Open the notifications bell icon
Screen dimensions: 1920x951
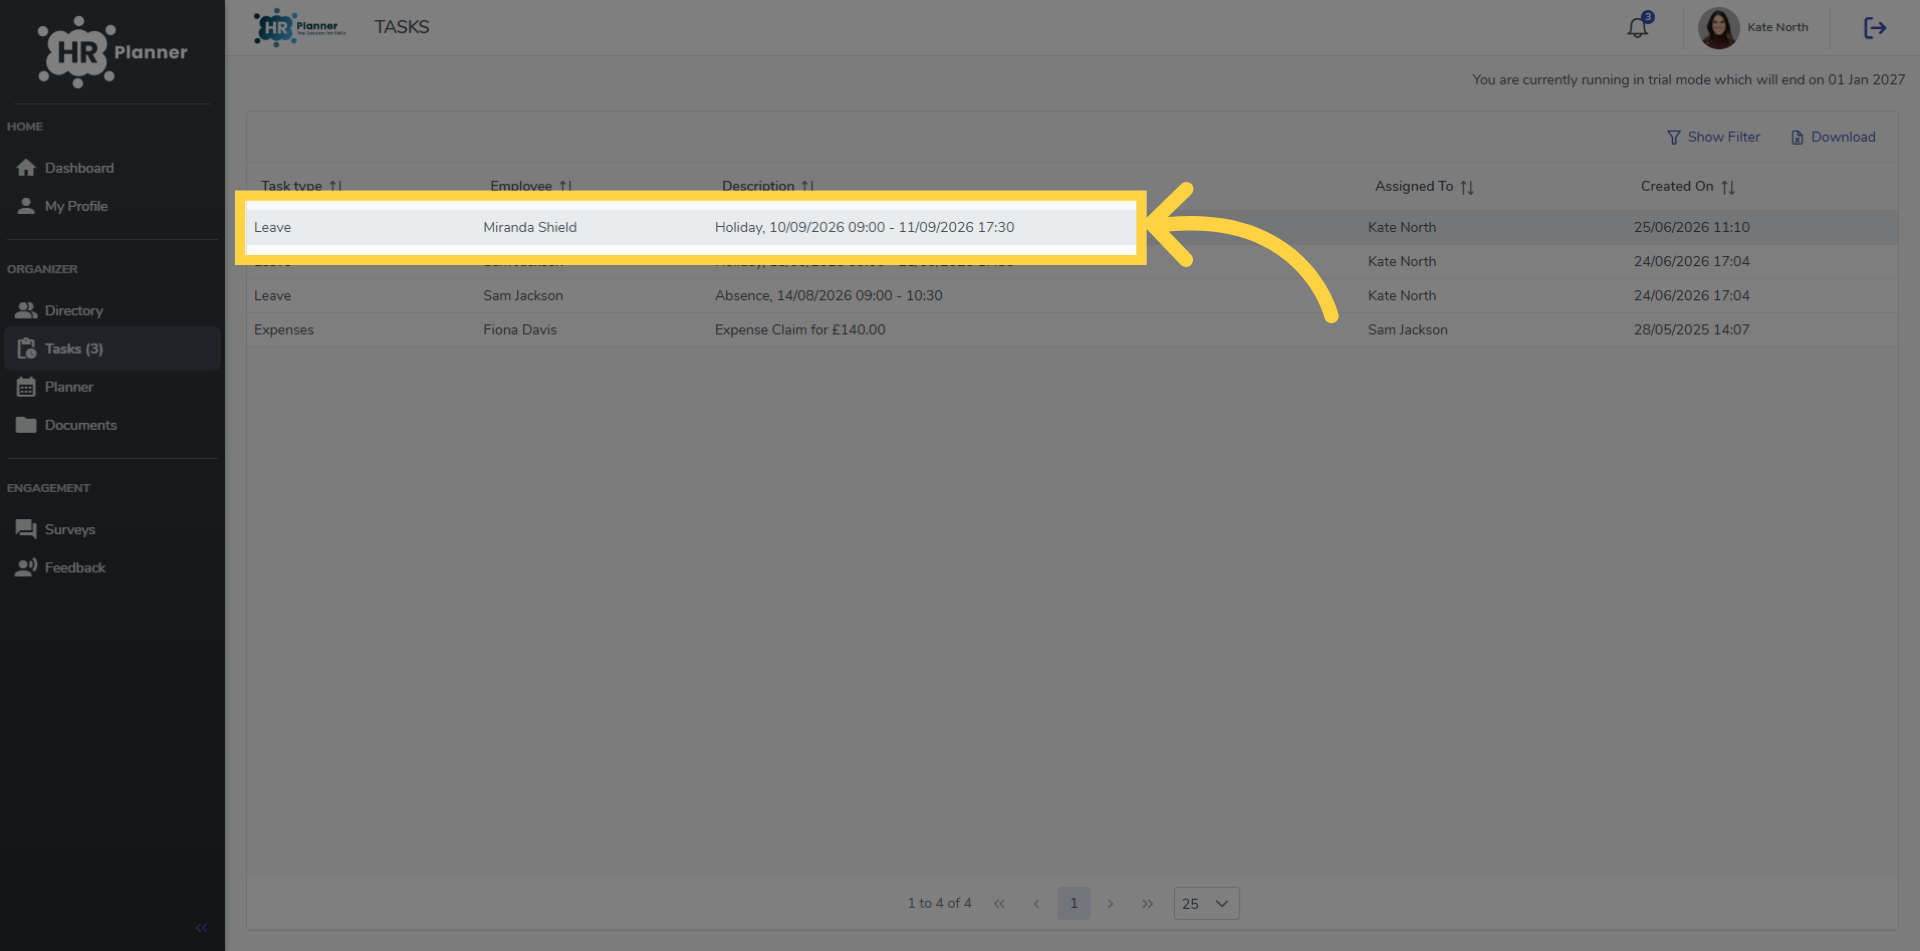(x=1638, y=27)
